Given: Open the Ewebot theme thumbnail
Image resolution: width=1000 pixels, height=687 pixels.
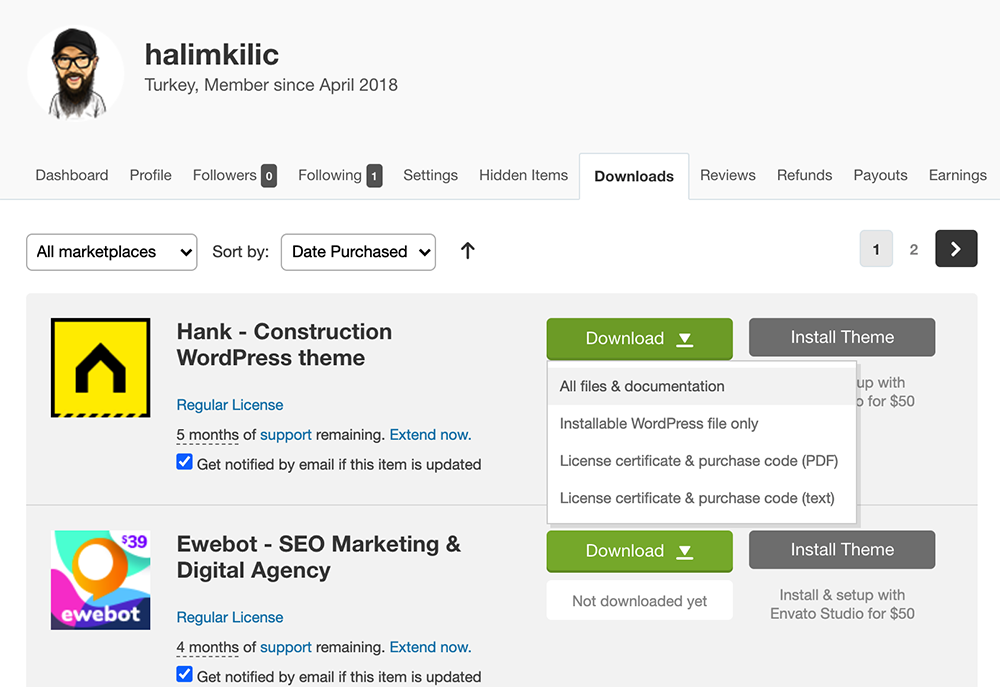Looking at the screenshot, I should [x=101, y=580].
